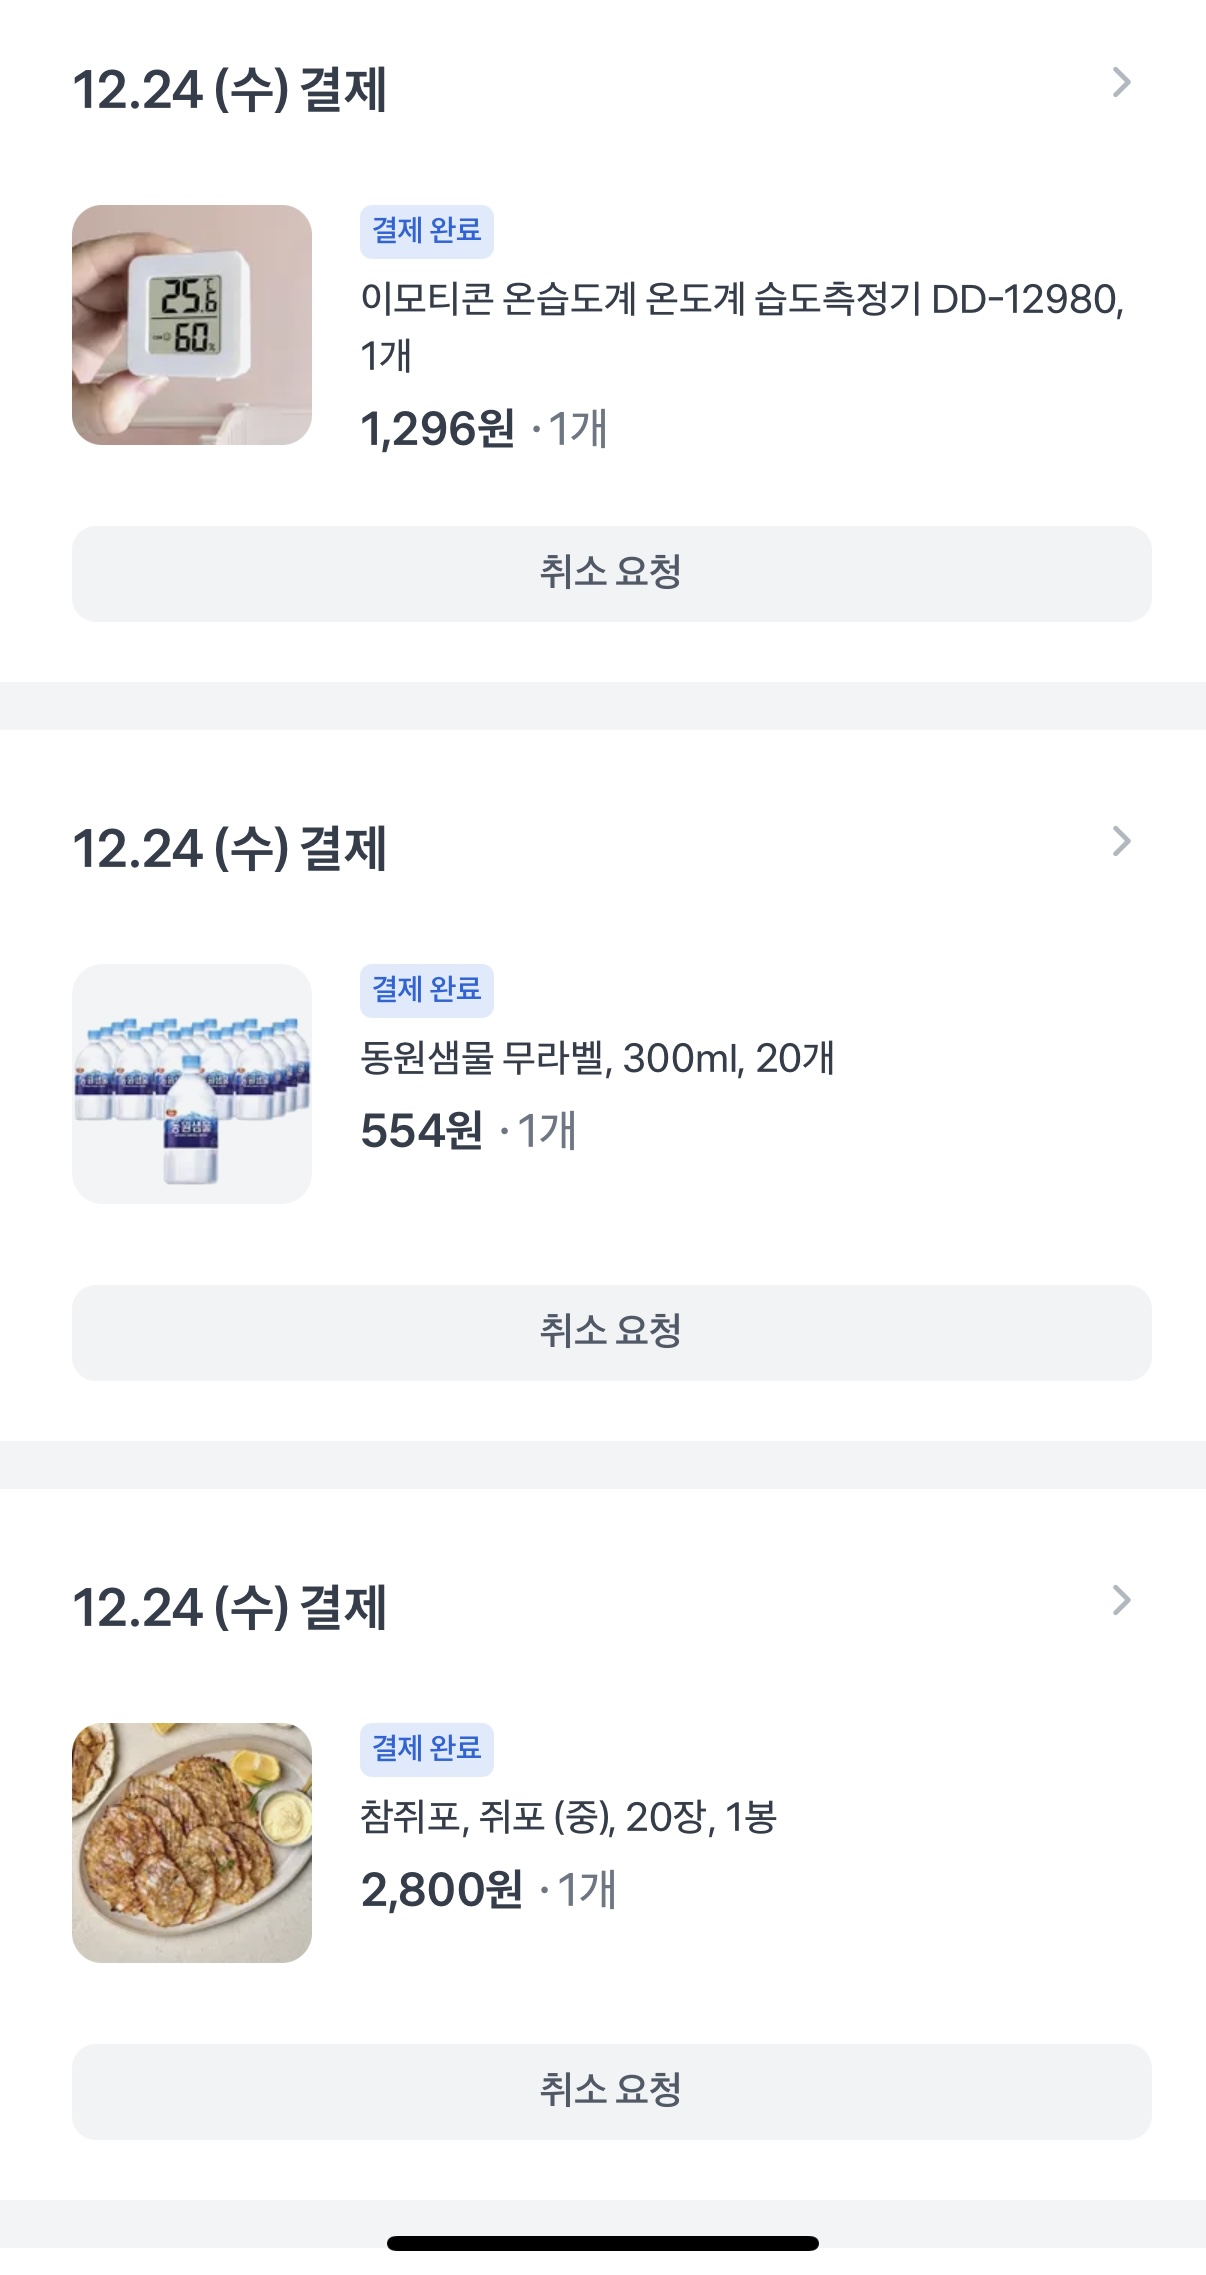Select the 결제 완료 label on the 참쥐포 item
This screenshot has height=2275, width=1206.
coord(427,1749)
